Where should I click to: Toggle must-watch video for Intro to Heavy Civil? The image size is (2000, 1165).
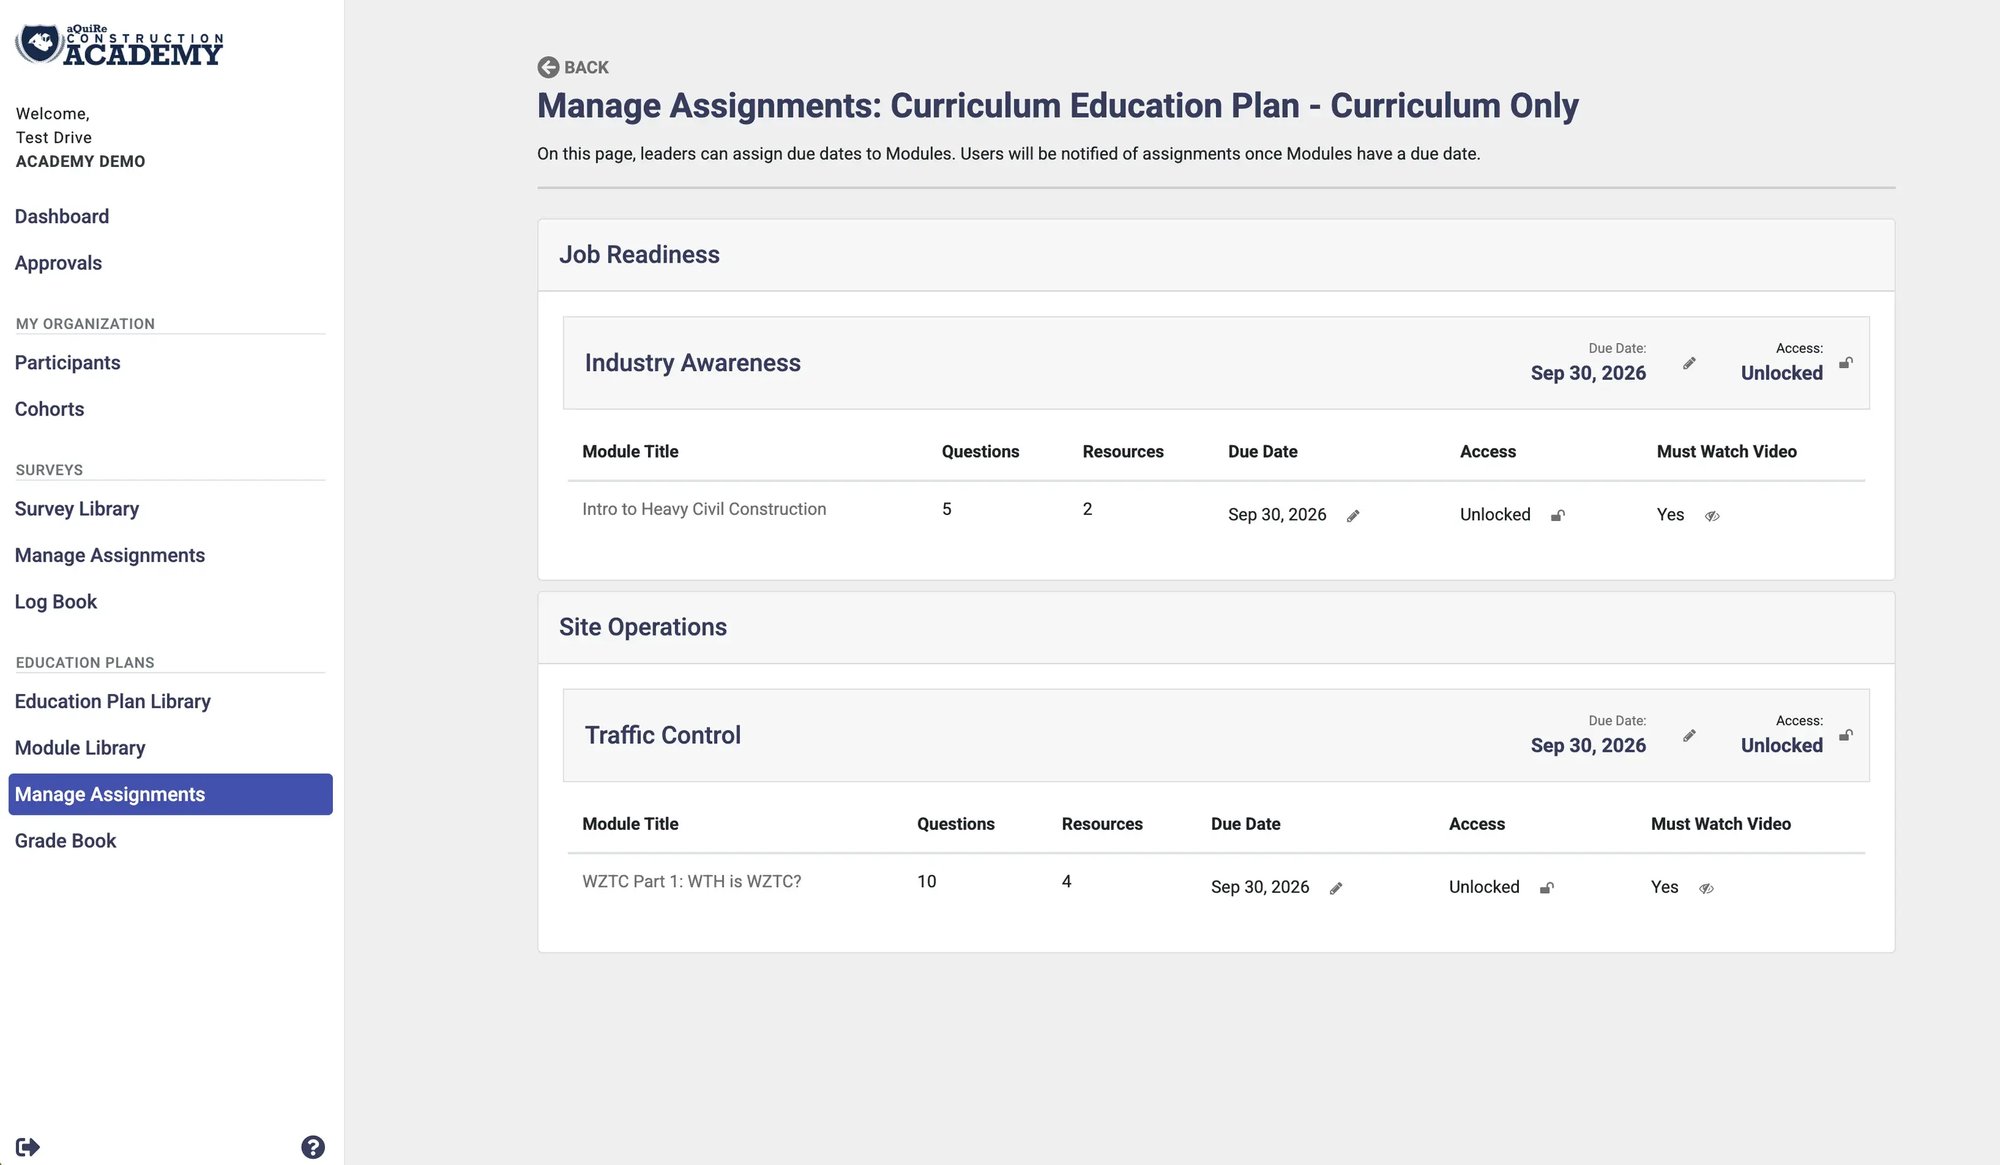[x=1712, y=516]
